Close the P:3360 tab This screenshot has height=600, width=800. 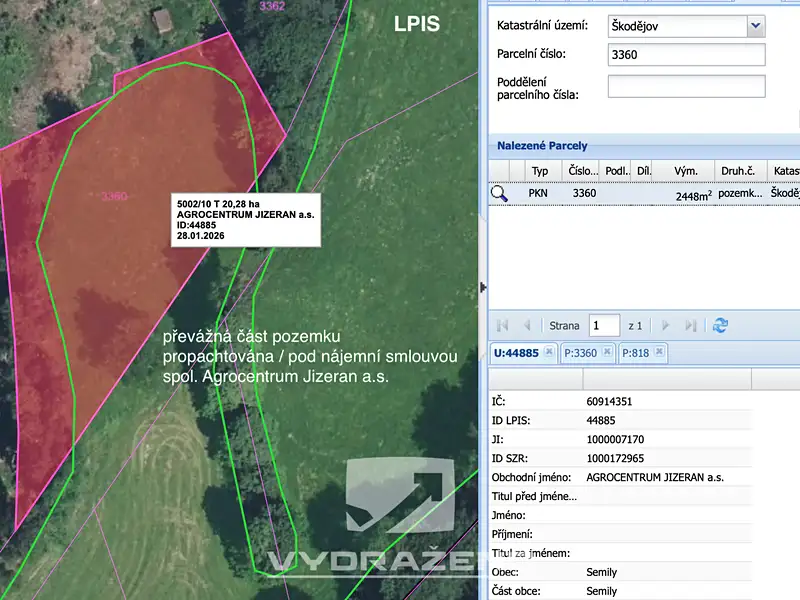pos(607,352)
